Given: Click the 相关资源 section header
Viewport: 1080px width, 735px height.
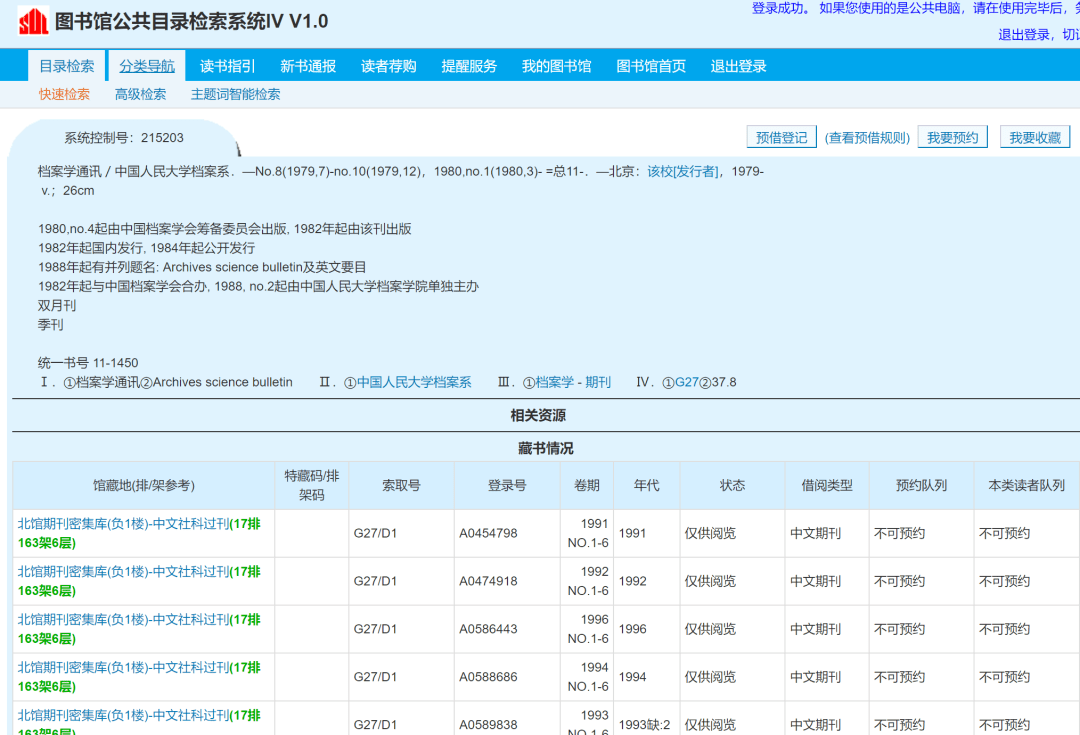Looking at the screenshot, I should tap(538, 415).
